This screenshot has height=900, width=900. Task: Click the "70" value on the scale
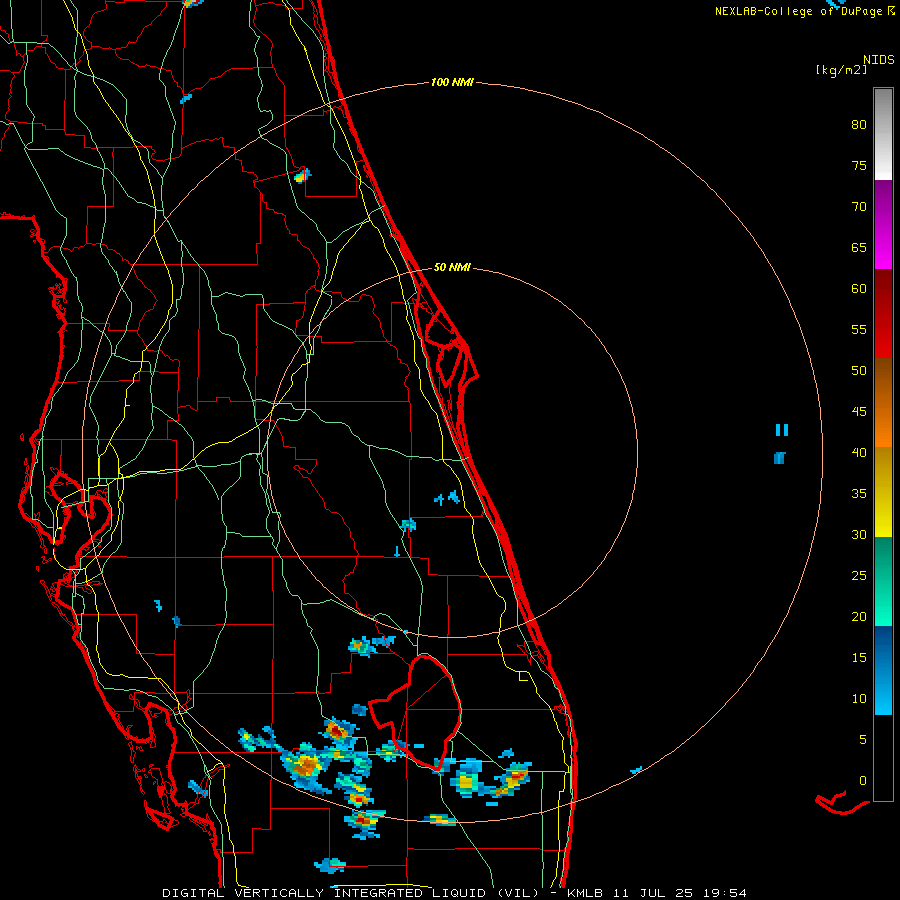pyautogui.click(x=859, y=207)
